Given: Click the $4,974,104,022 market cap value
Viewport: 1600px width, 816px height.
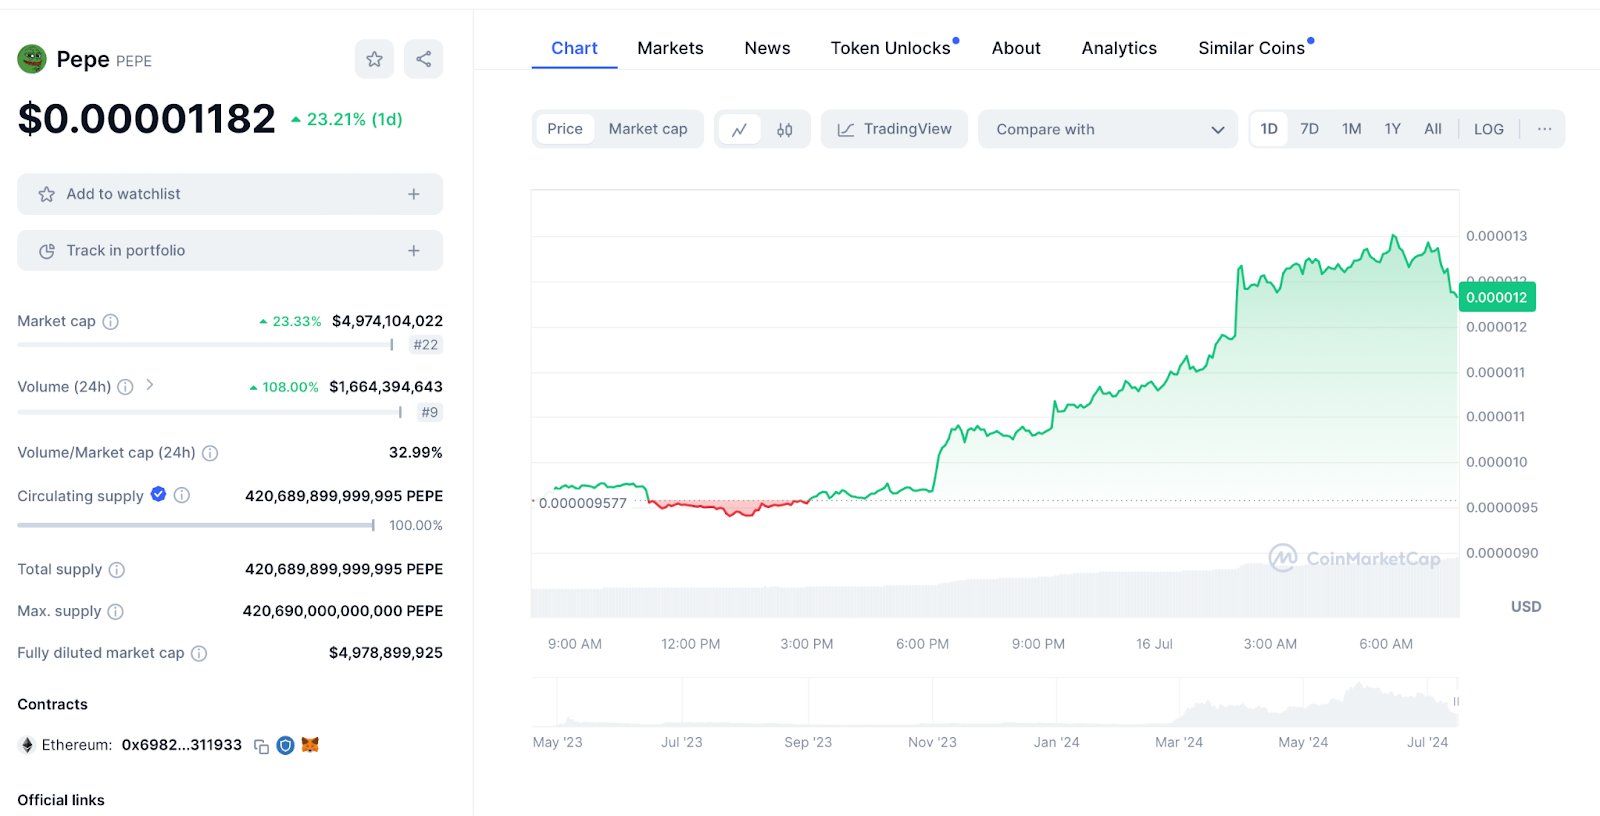Looking at the screenshot, I should 387,321.
